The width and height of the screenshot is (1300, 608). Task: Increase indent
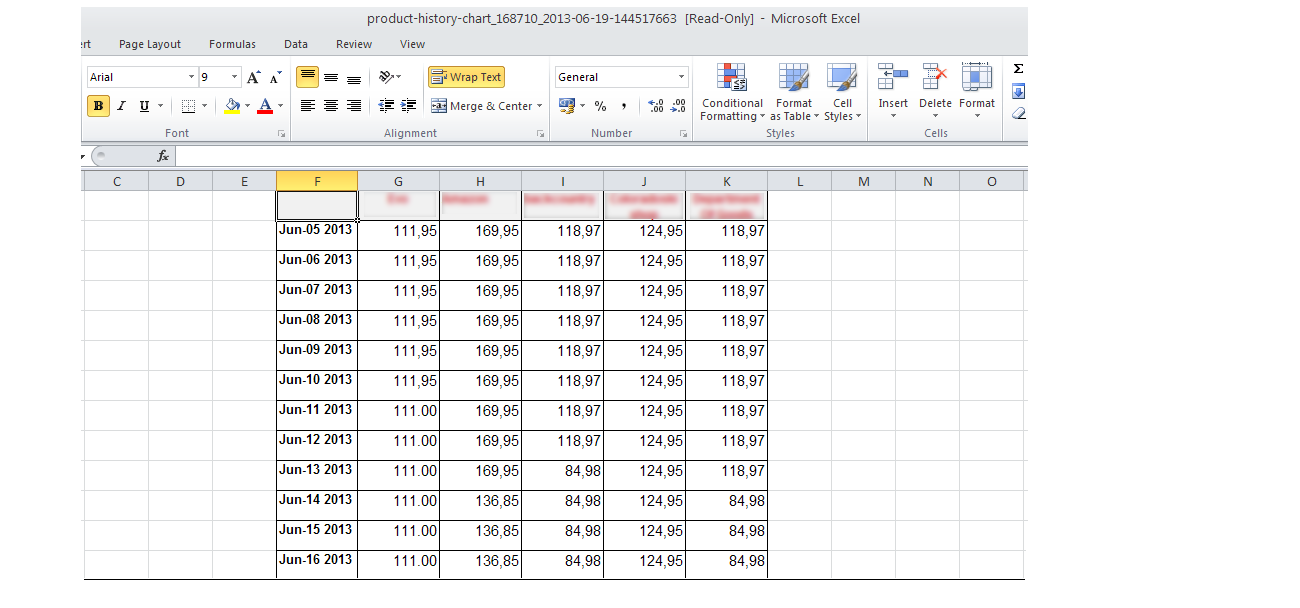(x=408, y=106)
